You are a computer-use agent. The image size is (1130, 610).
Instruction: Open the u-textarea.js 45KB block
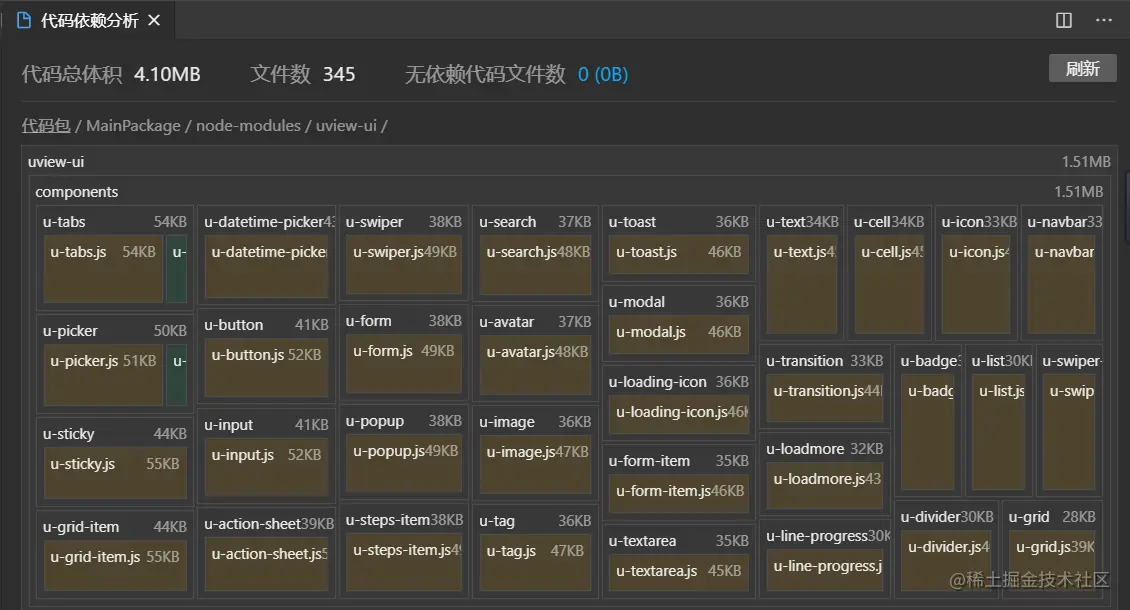tap(679, 574)
